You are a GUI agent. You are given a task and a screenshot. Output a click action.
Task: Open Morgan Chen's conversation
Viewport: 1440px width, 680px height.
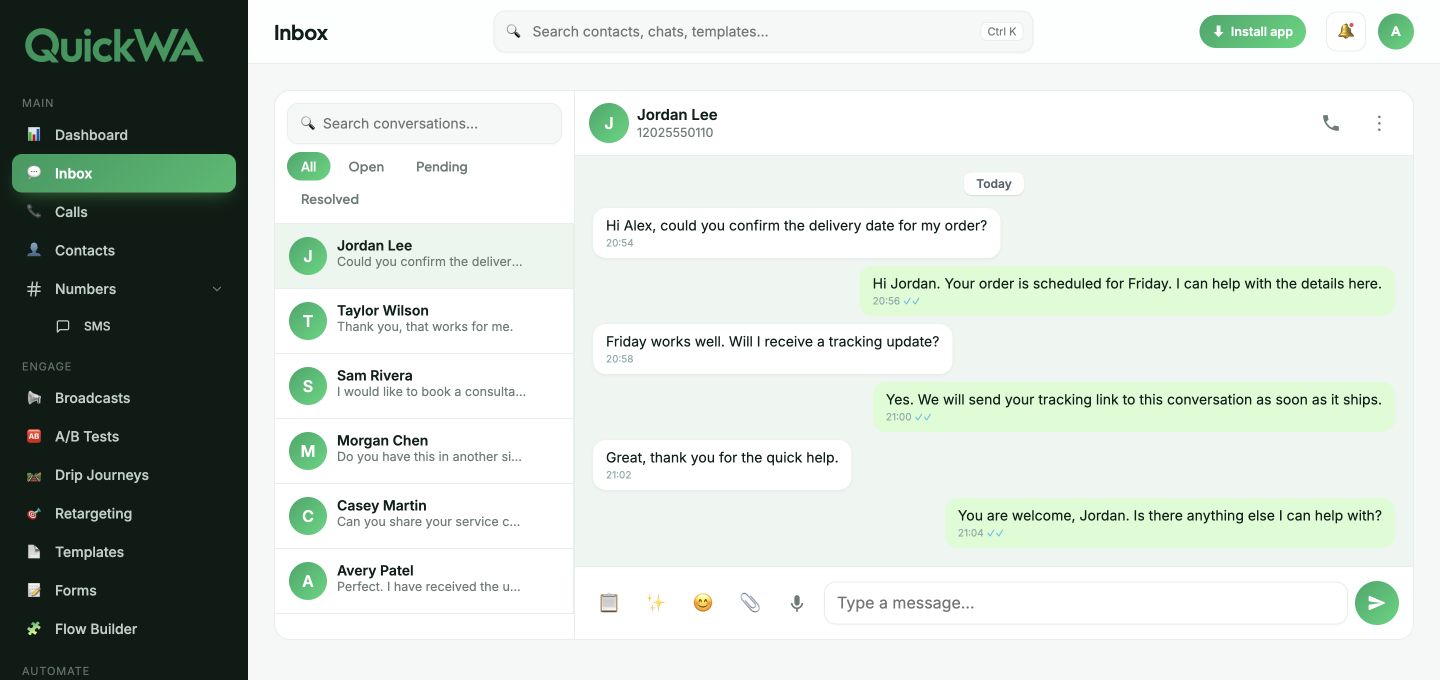[x=424, y=451]
